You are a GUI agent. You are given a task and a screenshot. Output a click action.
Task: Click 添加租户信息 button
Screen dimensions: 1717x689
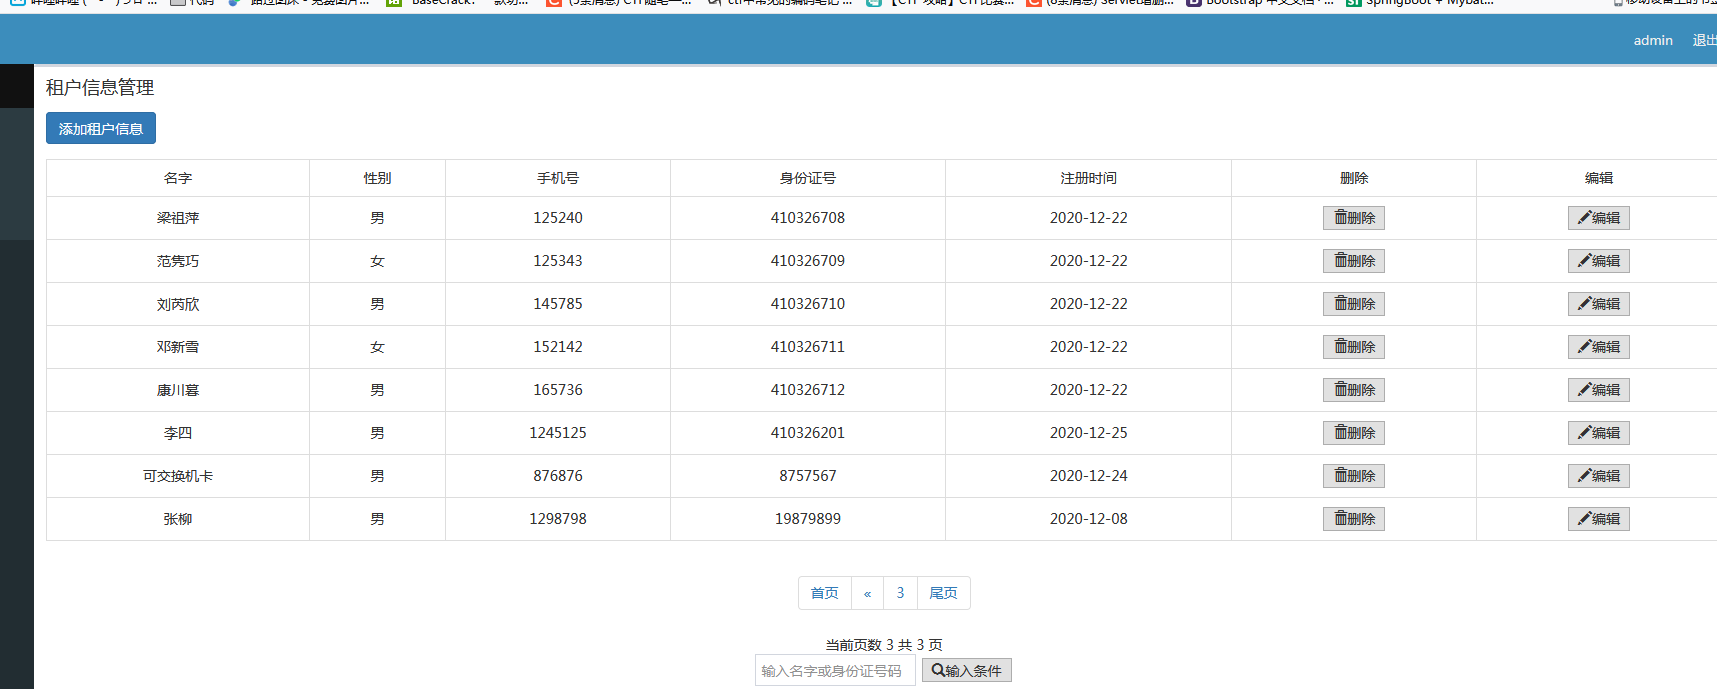tap(101, 128)
